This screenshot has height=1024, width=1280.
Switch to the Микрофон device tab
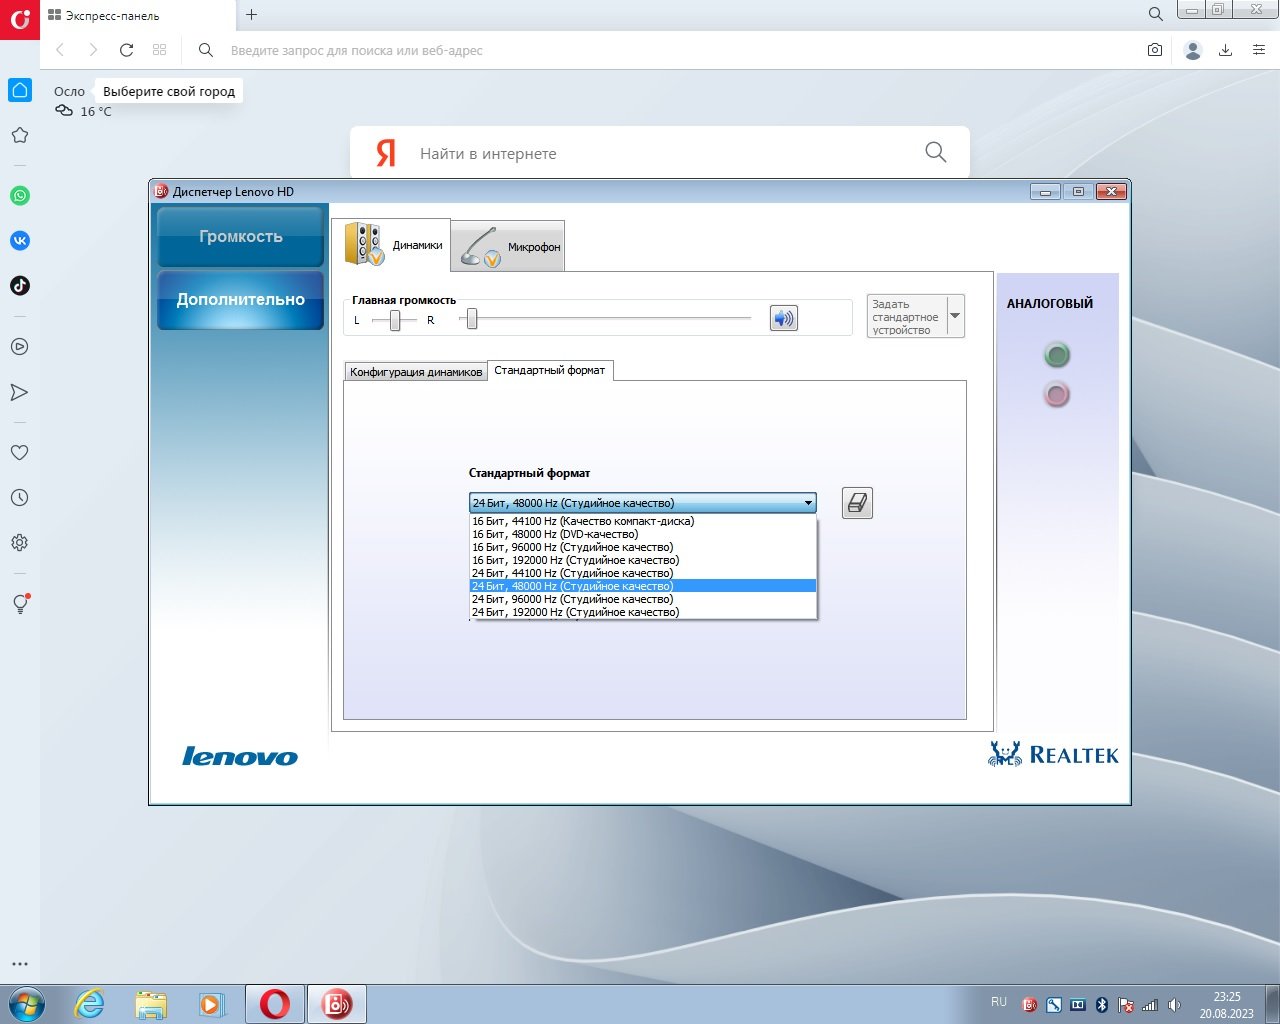pos(508,246)
